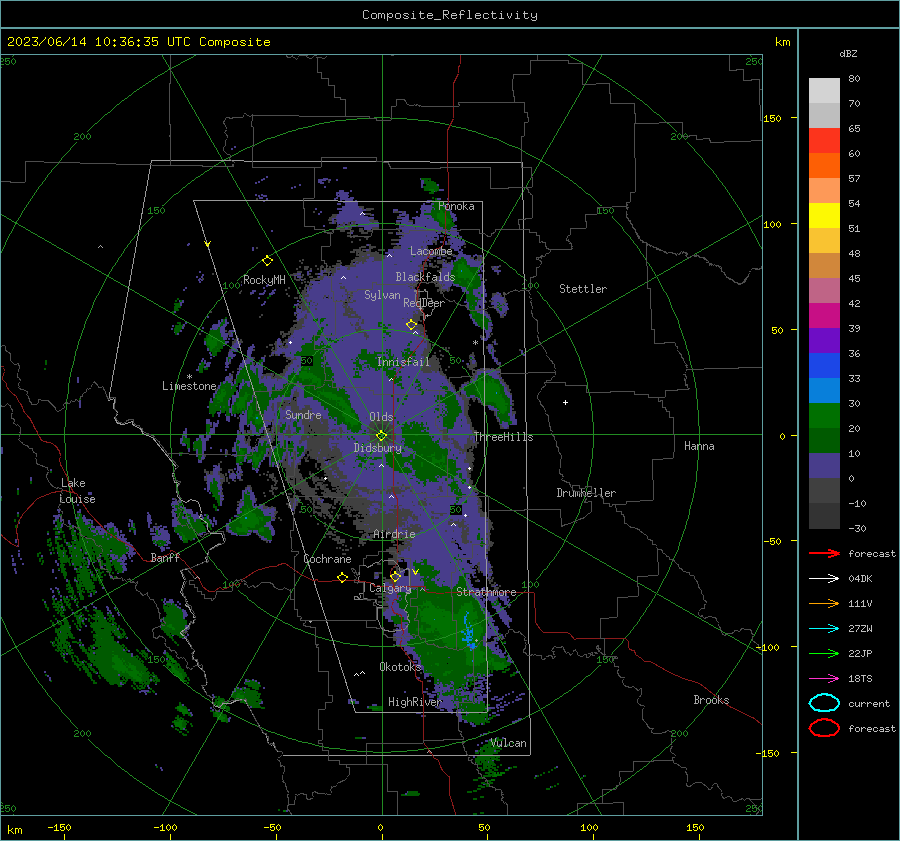Click the RedDeer city label
Screen dimensions: 900x841
[x=424, y=303]
